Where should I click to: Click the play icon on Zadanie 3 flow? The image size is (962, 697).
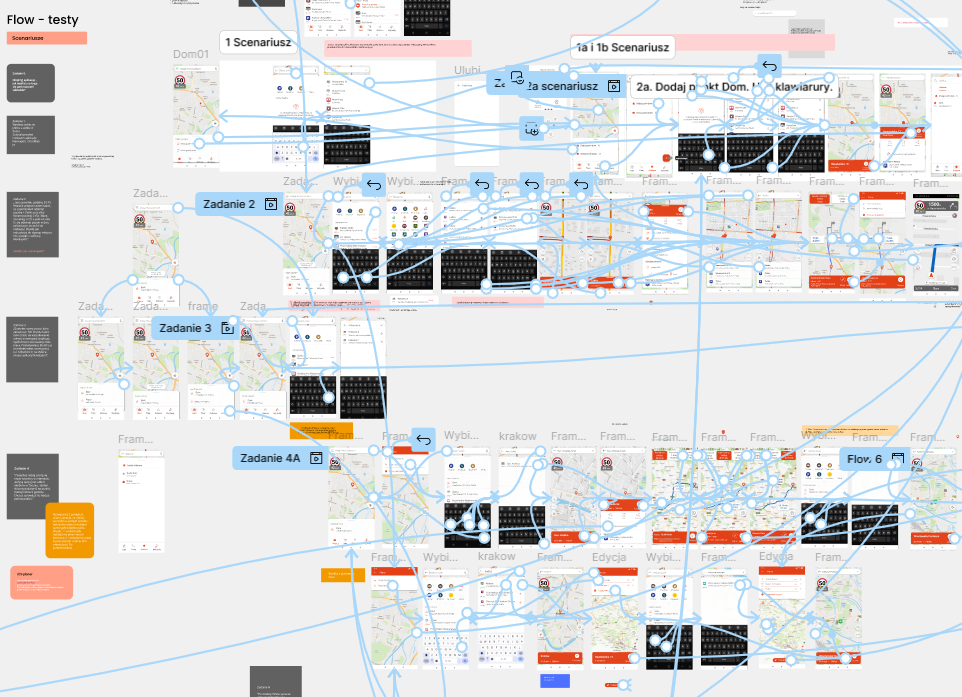click(227, 328)
